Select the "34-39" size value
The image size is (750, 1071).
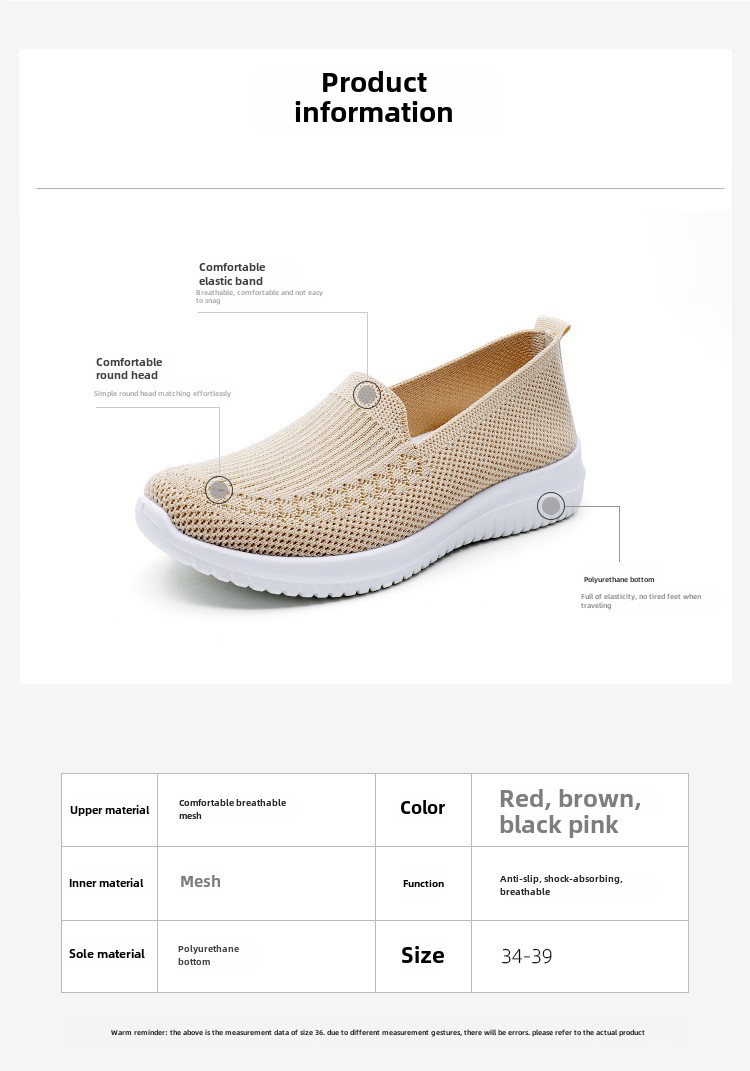(x=526, y=956)
